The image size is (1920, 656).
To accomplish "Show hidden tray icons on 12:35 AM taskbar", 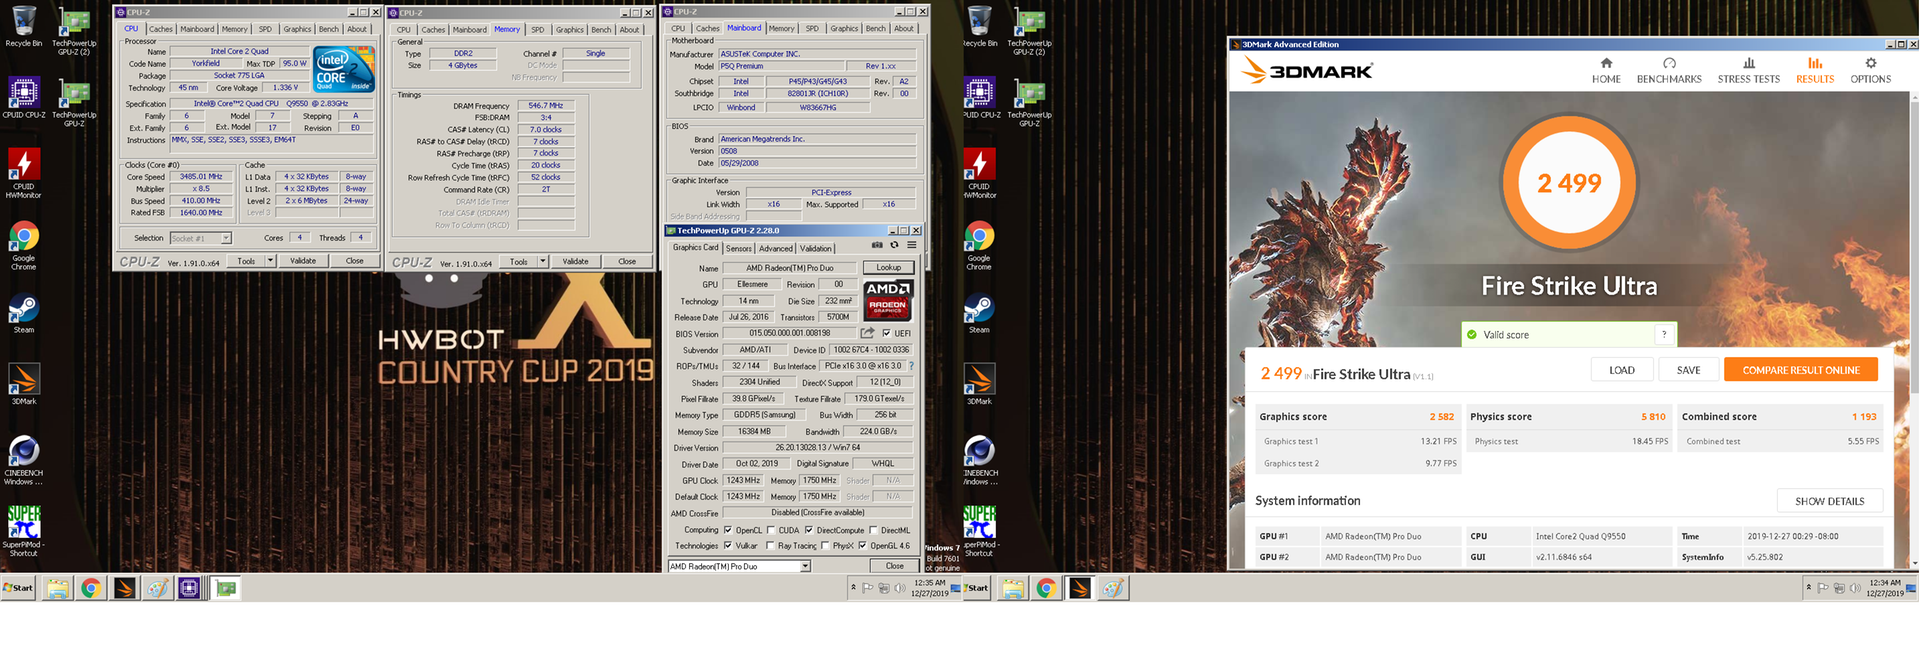I will pos(853,587).
